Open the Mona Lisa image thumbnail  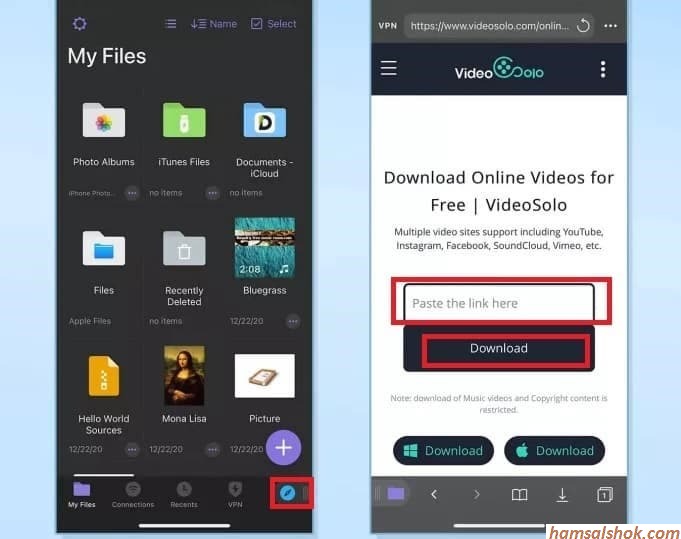pos(184,376)
